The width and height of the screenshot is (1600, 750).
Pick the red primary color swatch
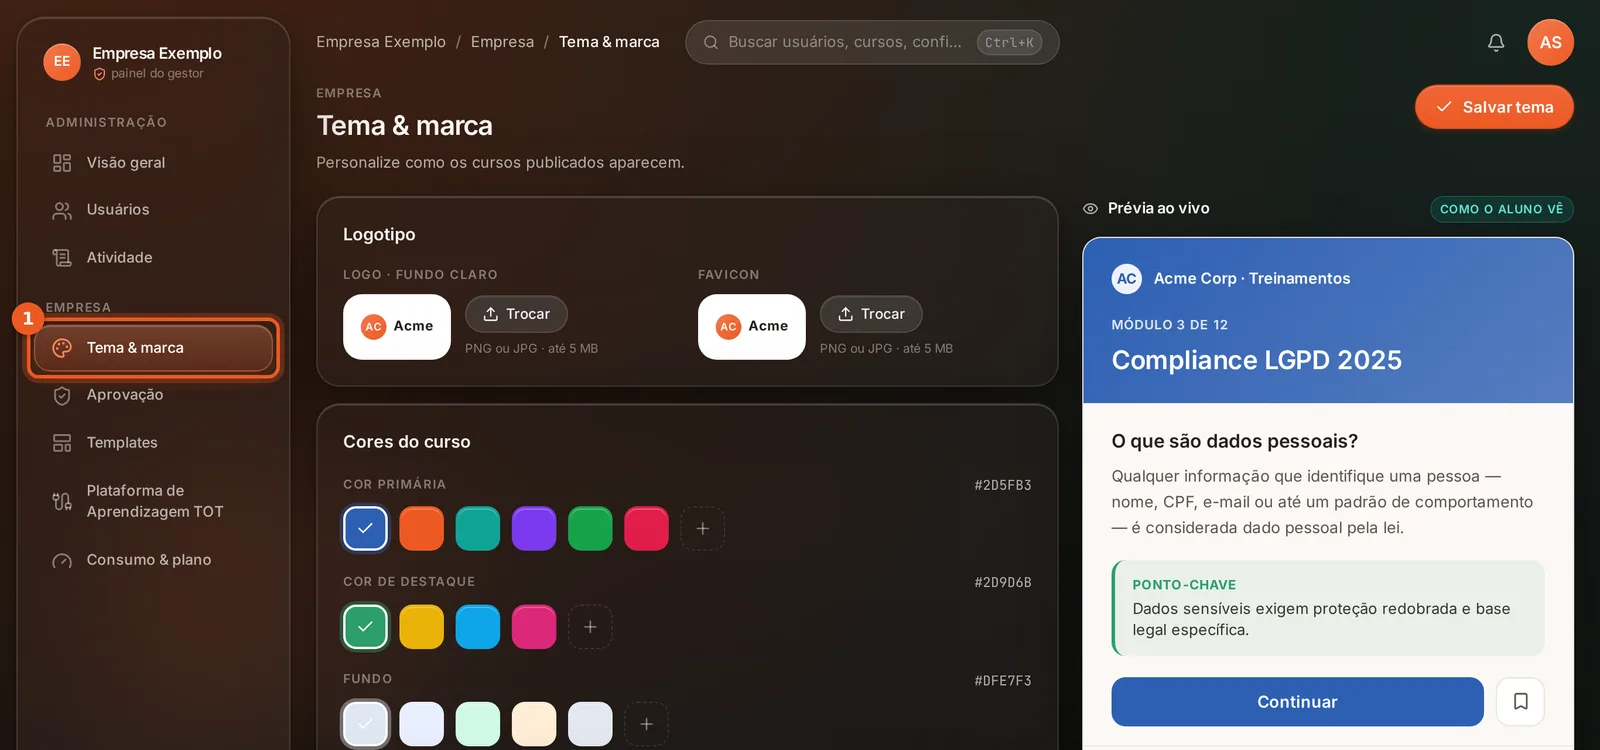point(646,528)
